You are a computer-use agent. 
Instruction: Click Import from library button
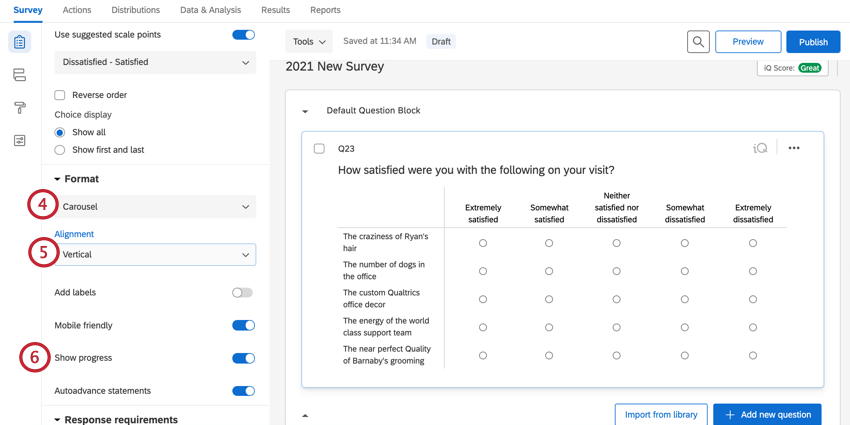[x=661, y=414]
